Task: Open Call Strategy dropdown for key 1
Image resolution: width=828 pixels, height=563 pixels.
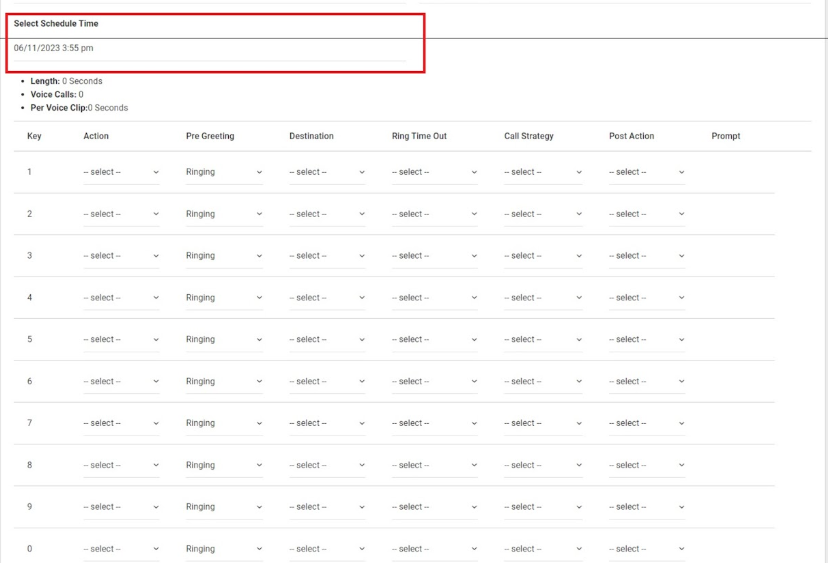Action: (543, 172)
